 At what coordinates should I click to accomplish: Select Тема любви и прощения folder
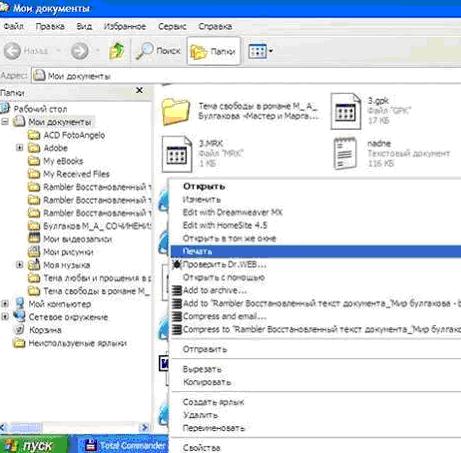[x=97, y=278]
